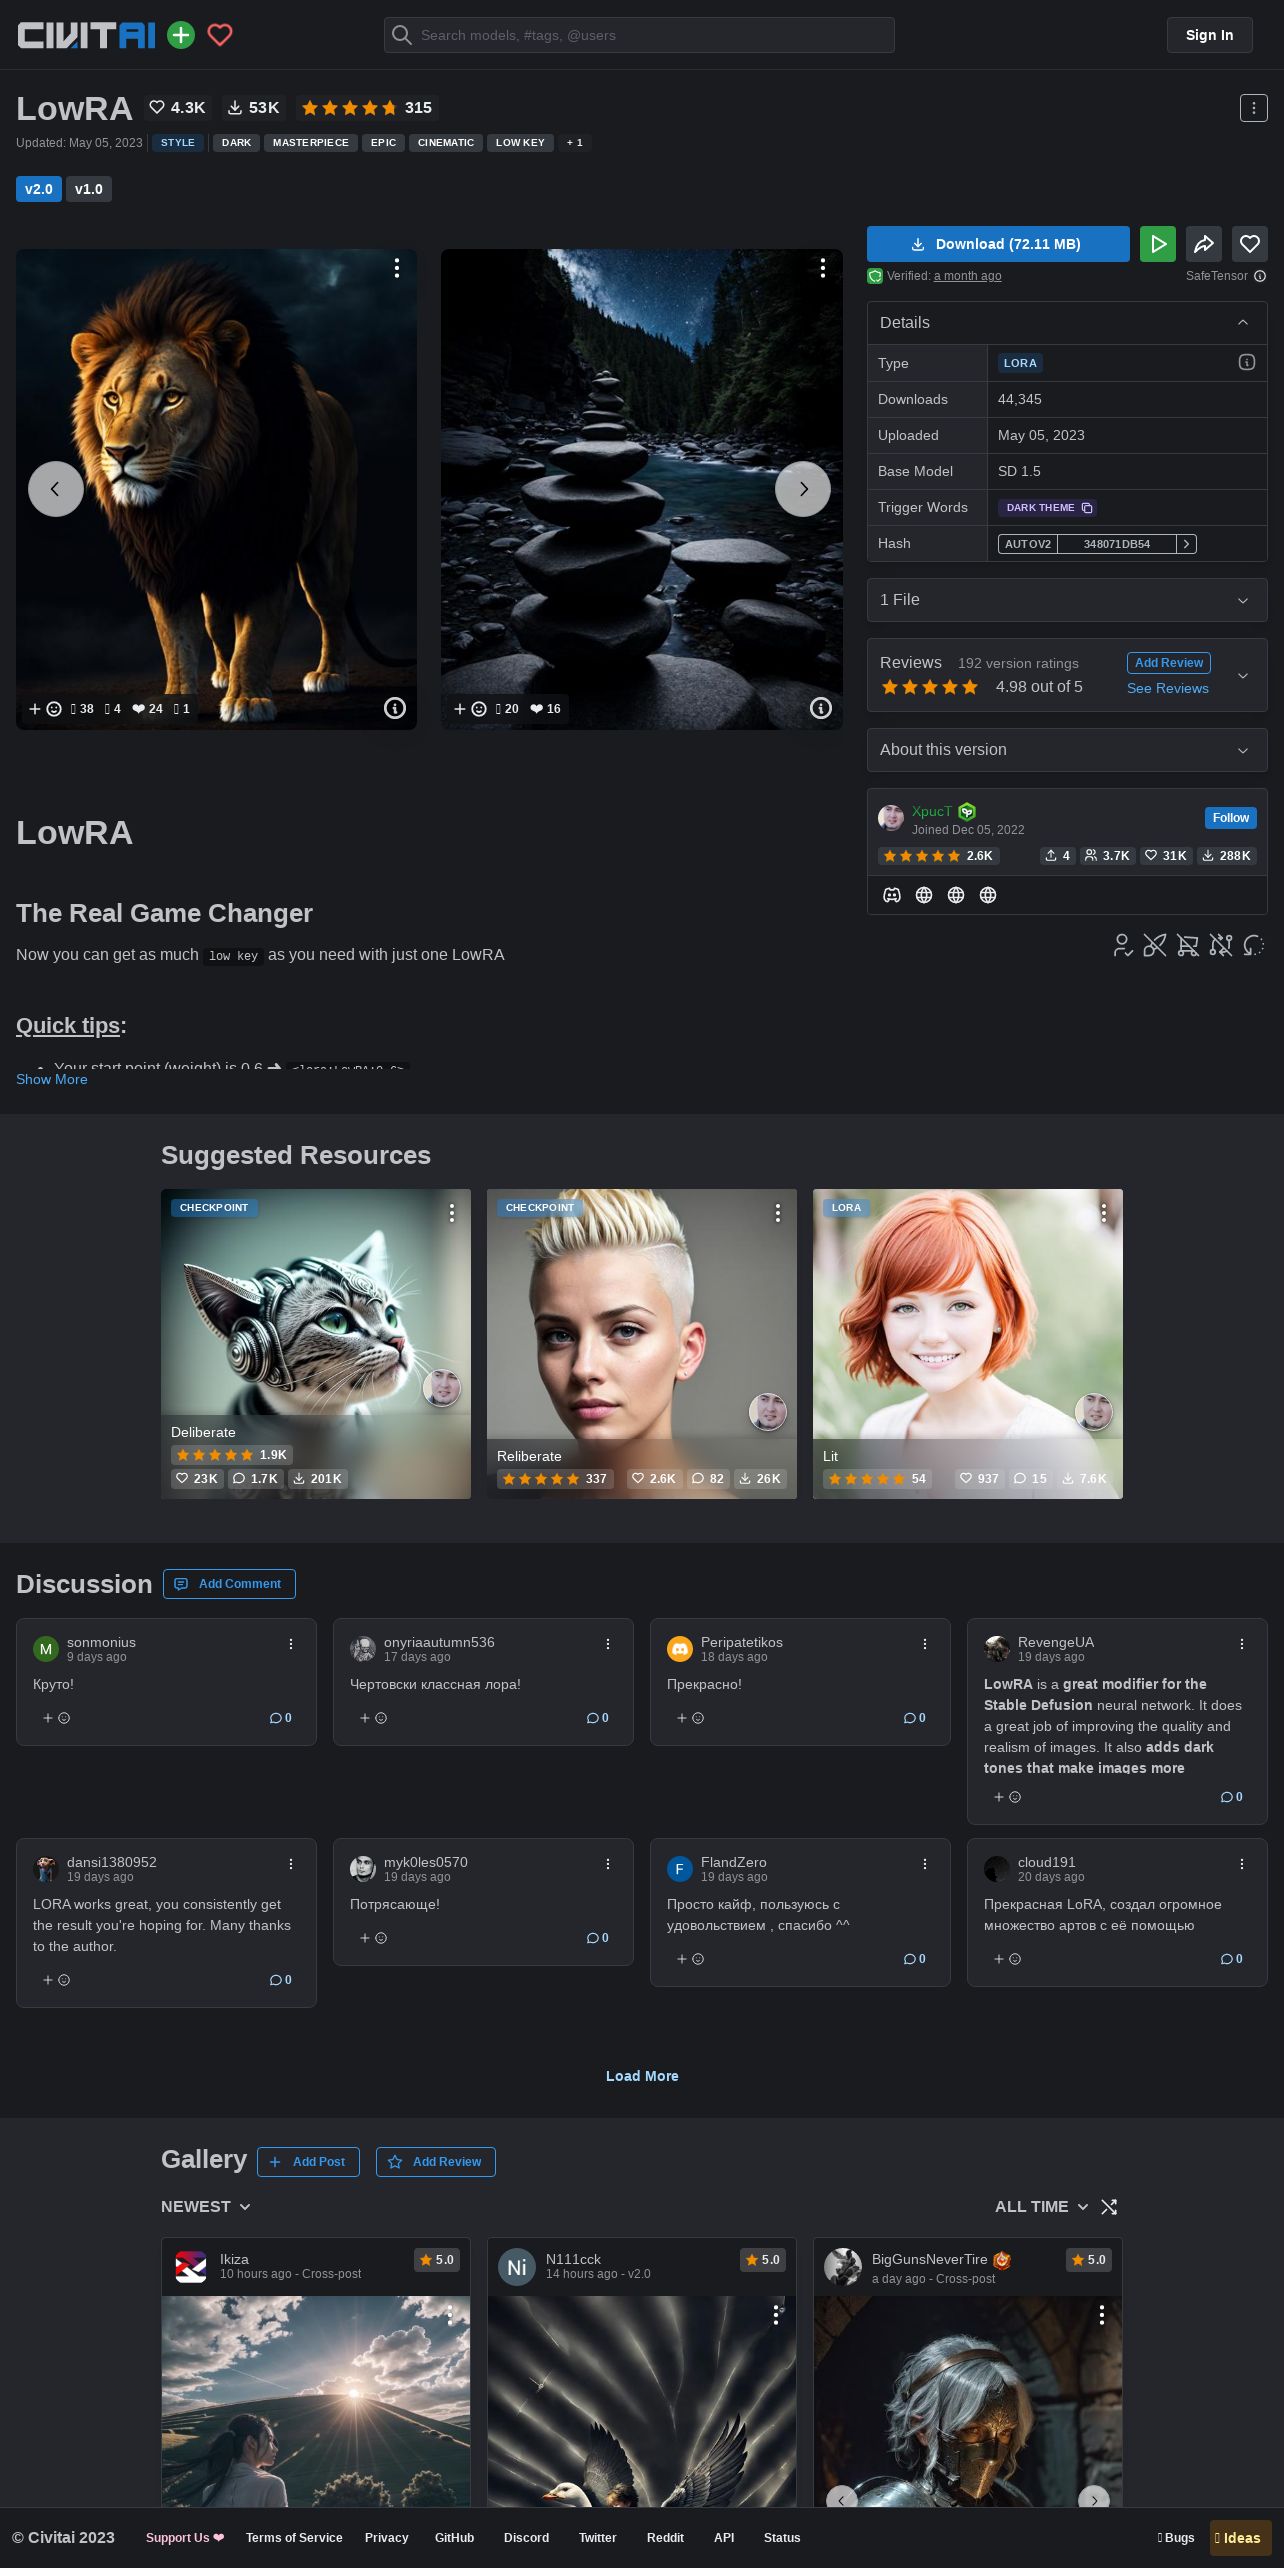Image resolution: width=1284 pixels, height=2568 pixels.
Task: Click Show More under description
Action: click(52, 1079)
